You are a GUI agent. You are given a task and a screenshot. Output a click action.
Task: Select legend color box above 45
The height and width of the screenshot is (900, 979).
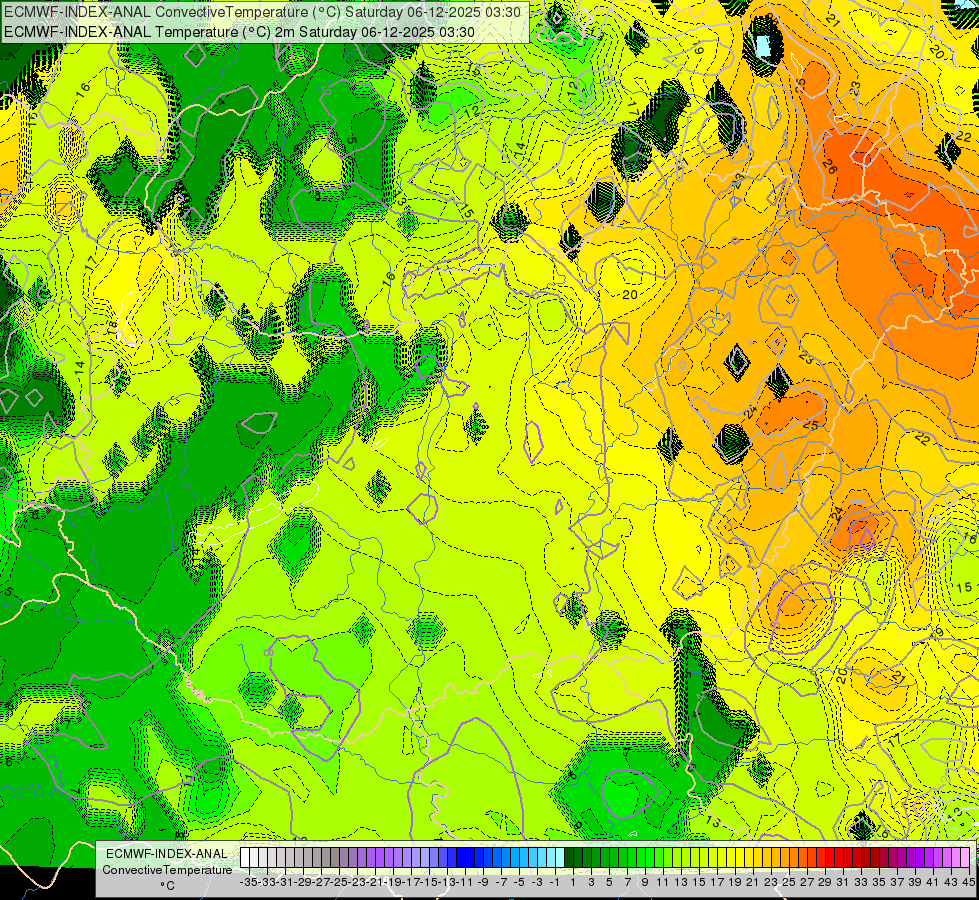tap(965, 857)
